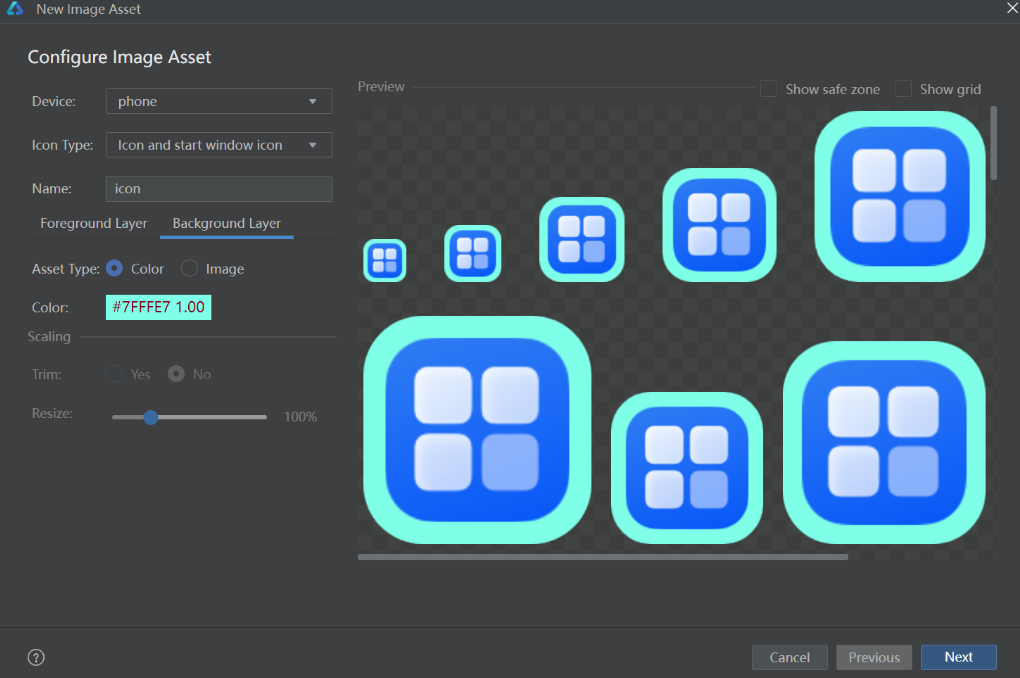Open the #7FFFE7 color swatch

click(158, 307)
